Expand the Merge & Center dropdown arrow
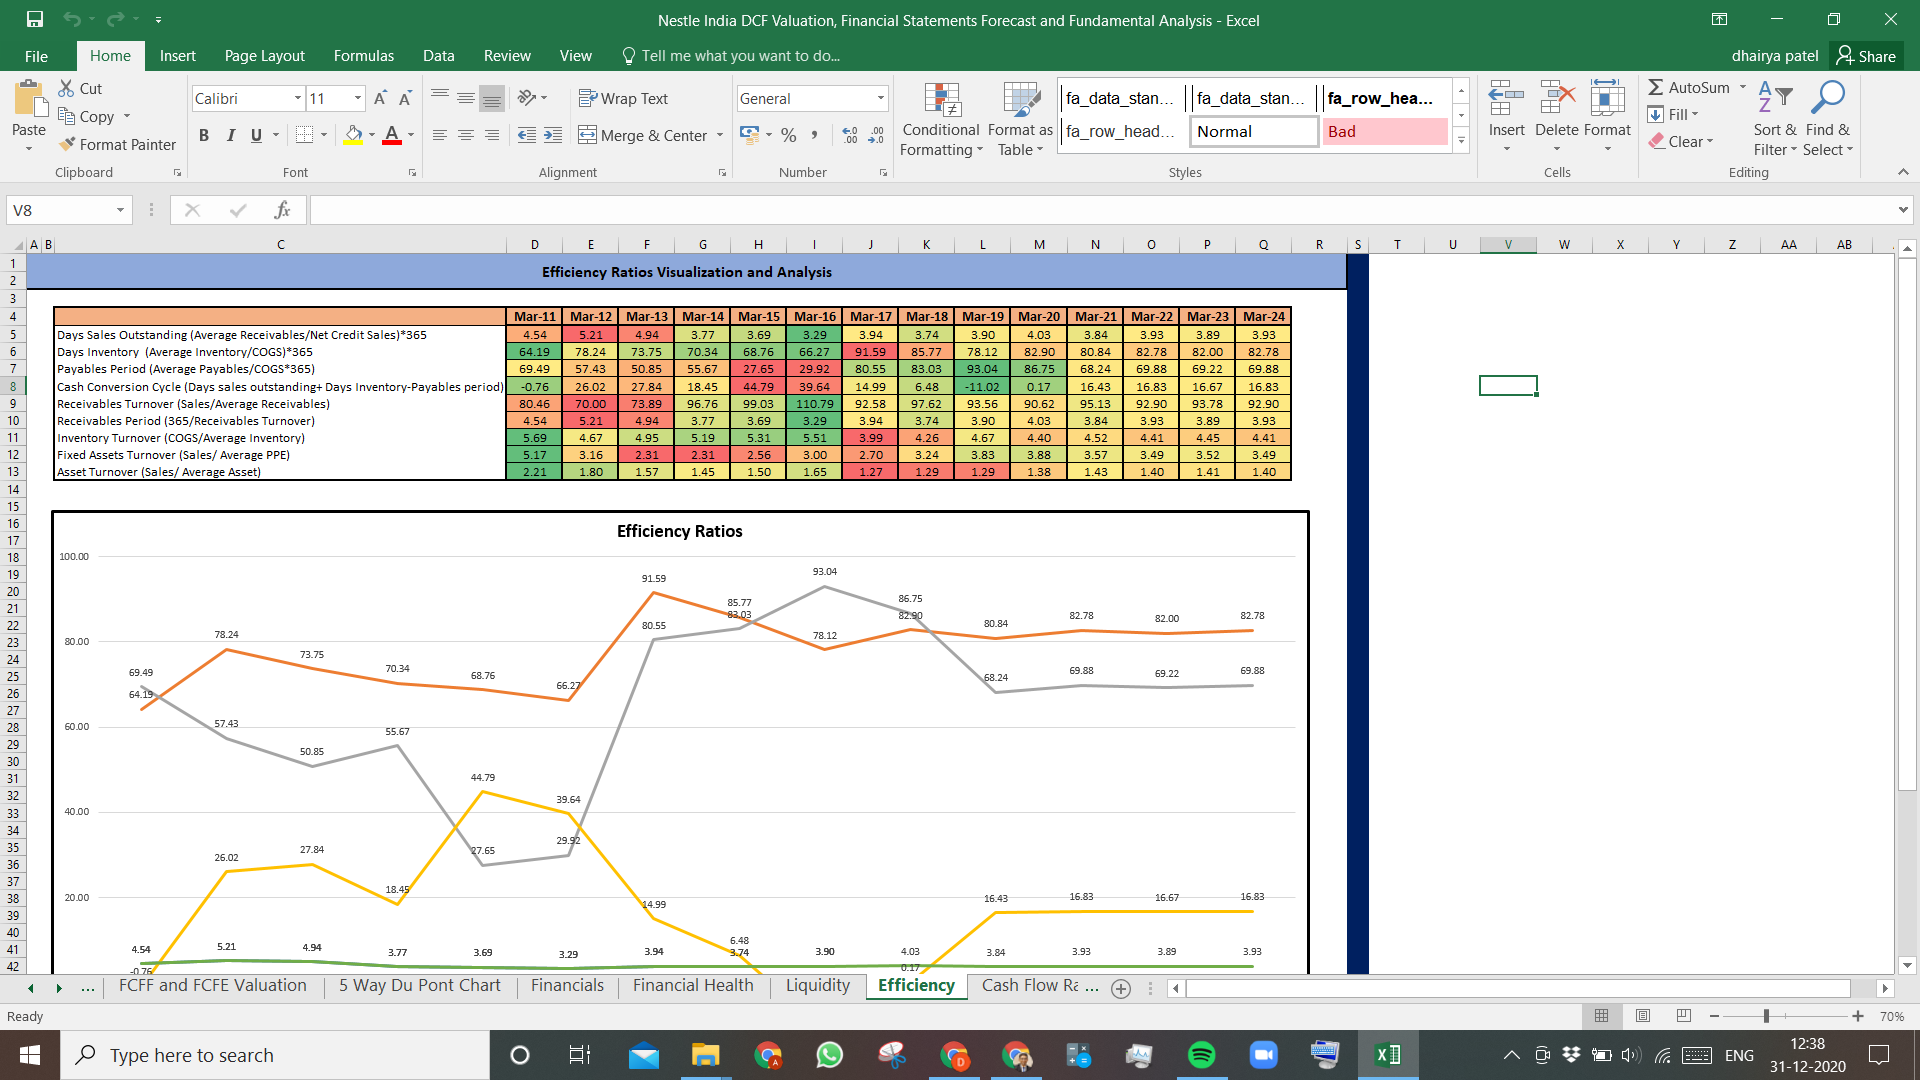1920x1080 pixels. (720, 135)
